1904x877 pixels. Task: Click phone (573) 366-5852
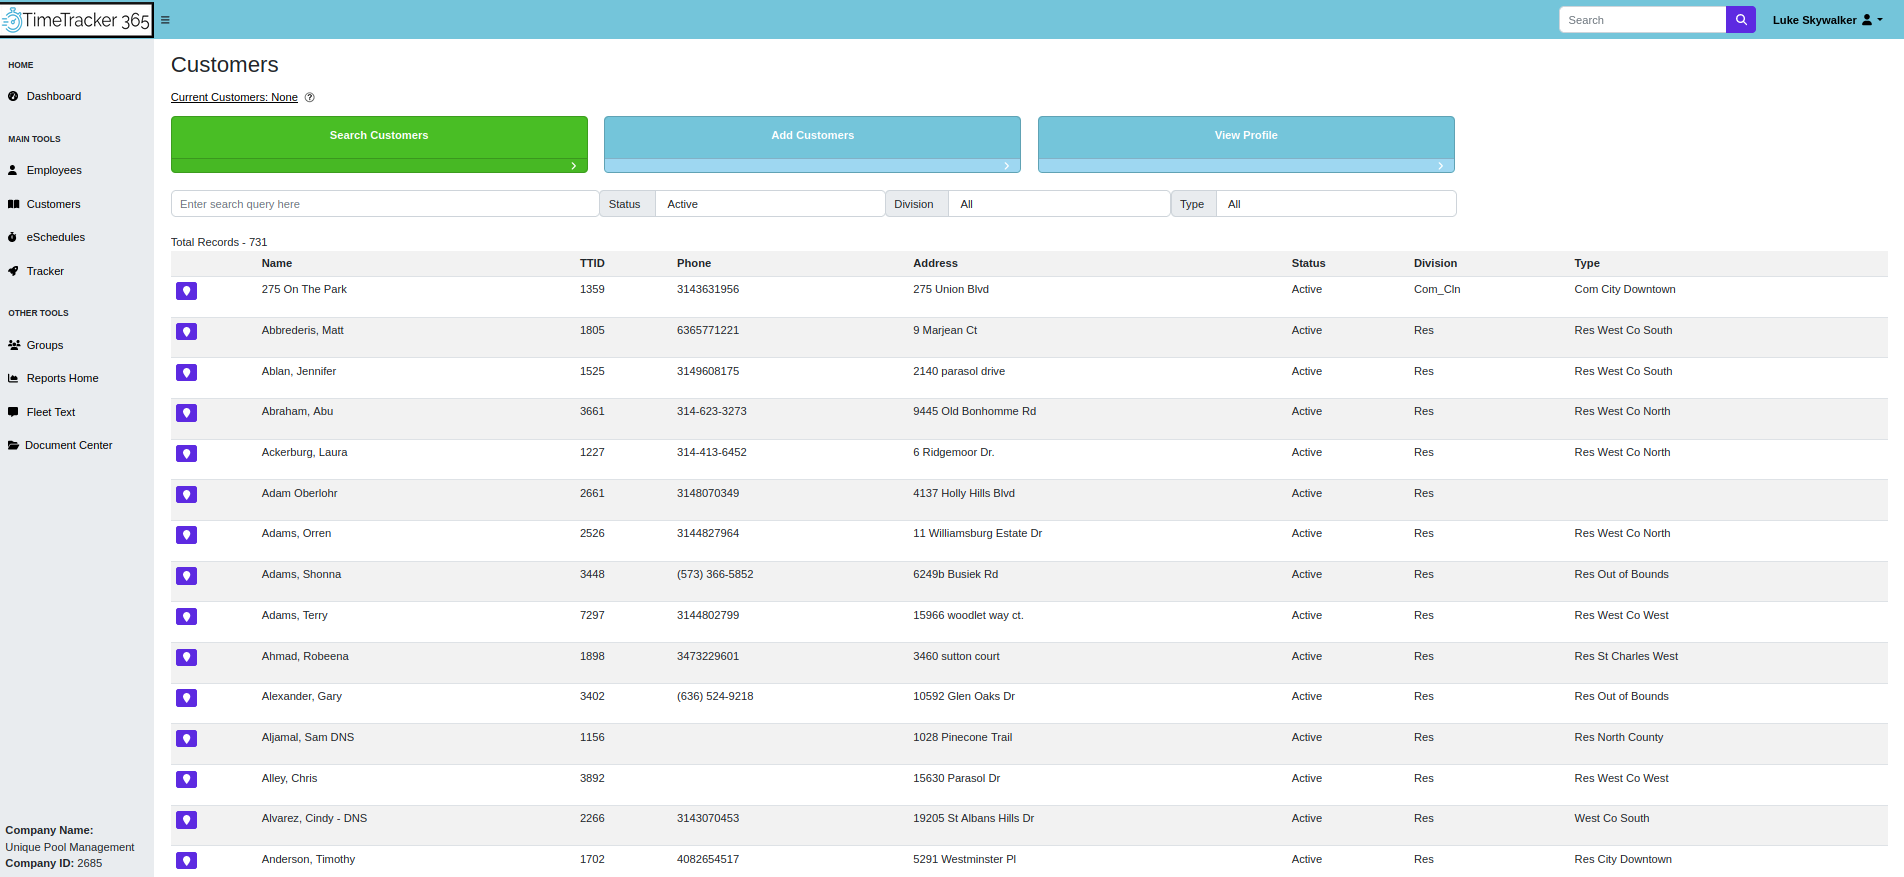[715, 574]
